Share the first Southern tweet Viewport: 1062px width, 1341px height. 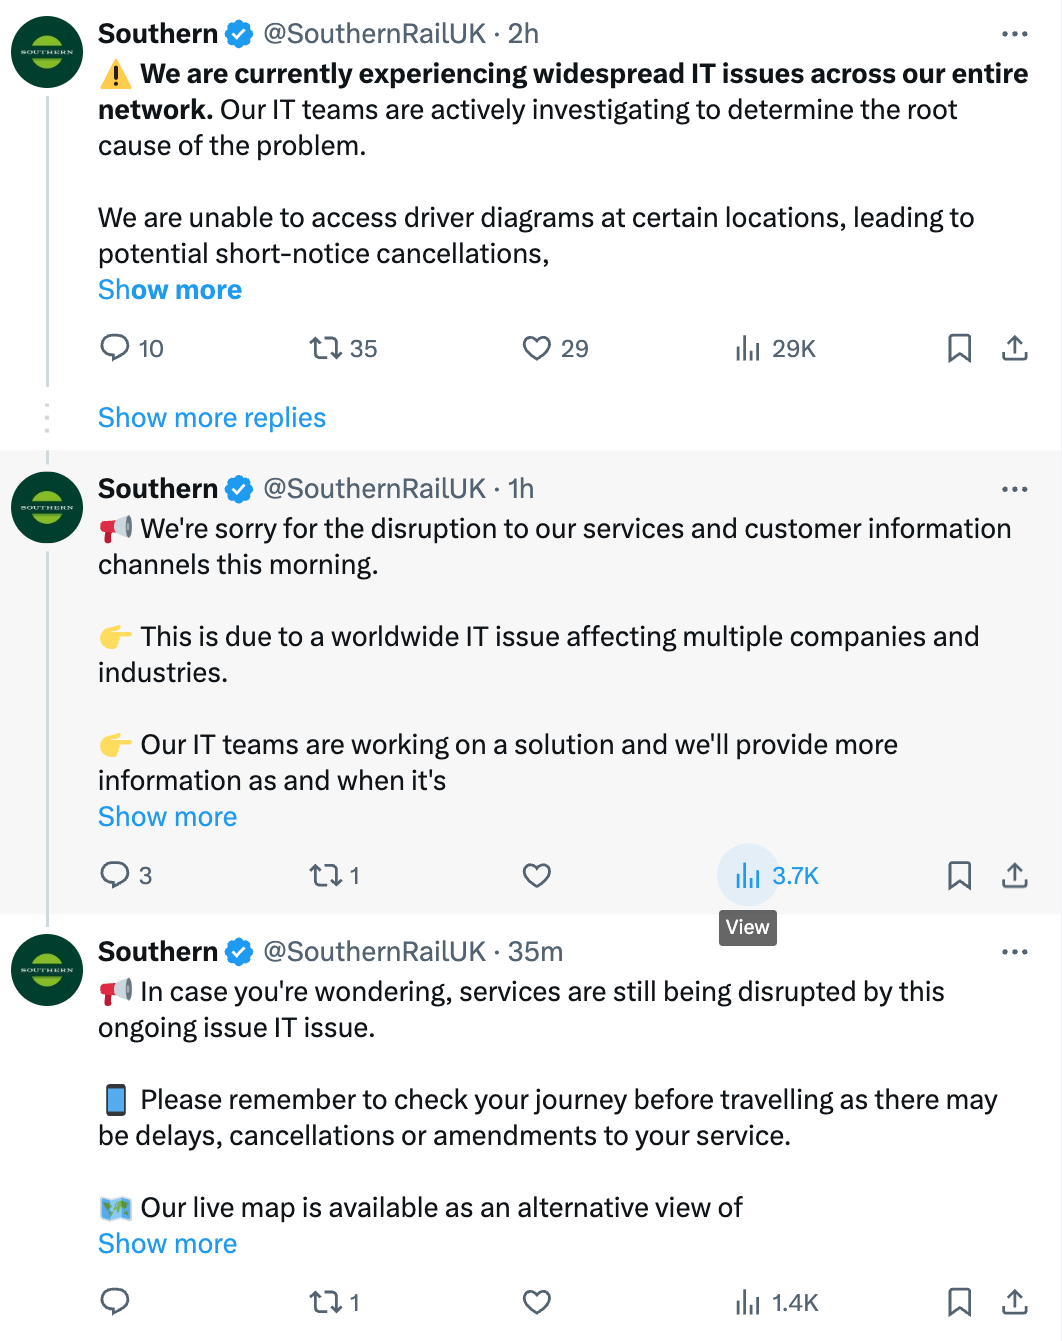(1014, 348)
